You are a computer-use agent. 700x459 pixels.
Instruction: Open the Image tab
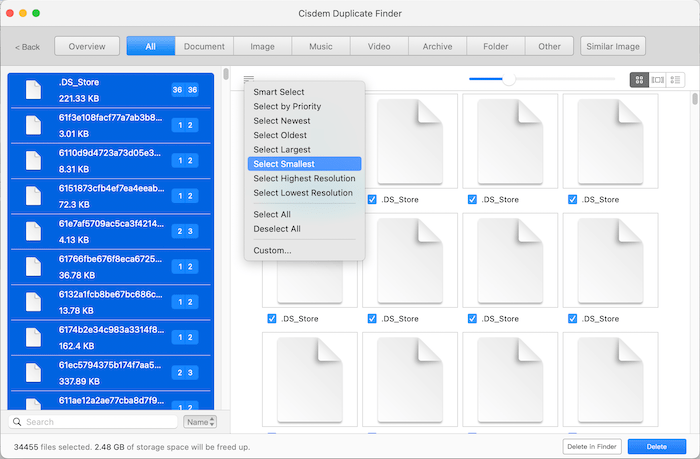pos(263,46)
